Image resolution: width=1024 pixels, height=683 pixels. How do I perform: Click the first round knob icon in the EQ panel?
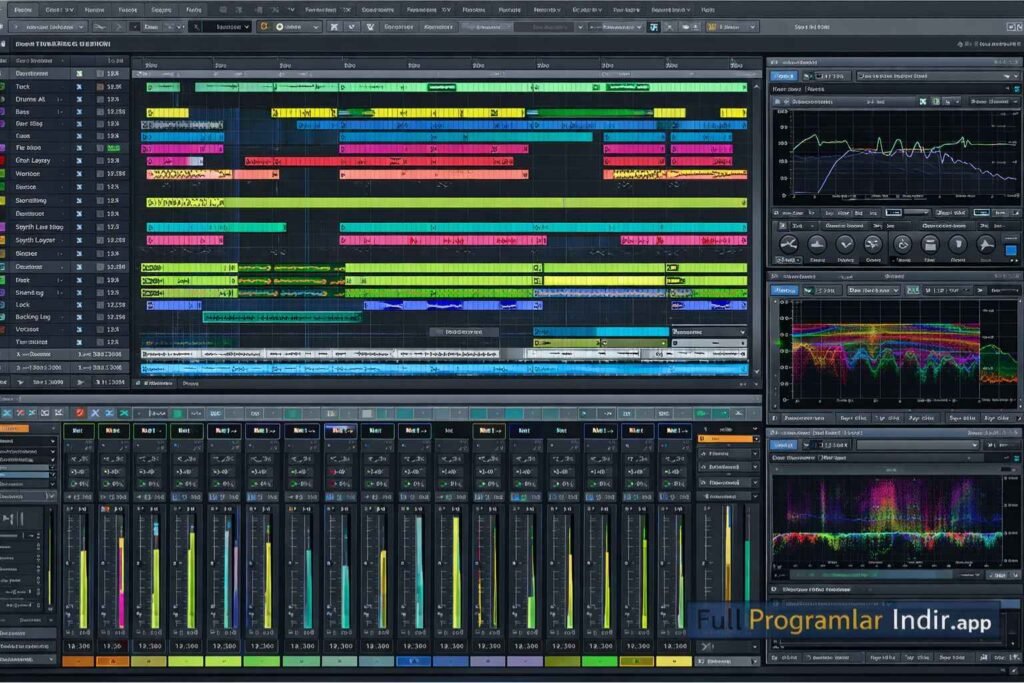click(x=788, y=244)
